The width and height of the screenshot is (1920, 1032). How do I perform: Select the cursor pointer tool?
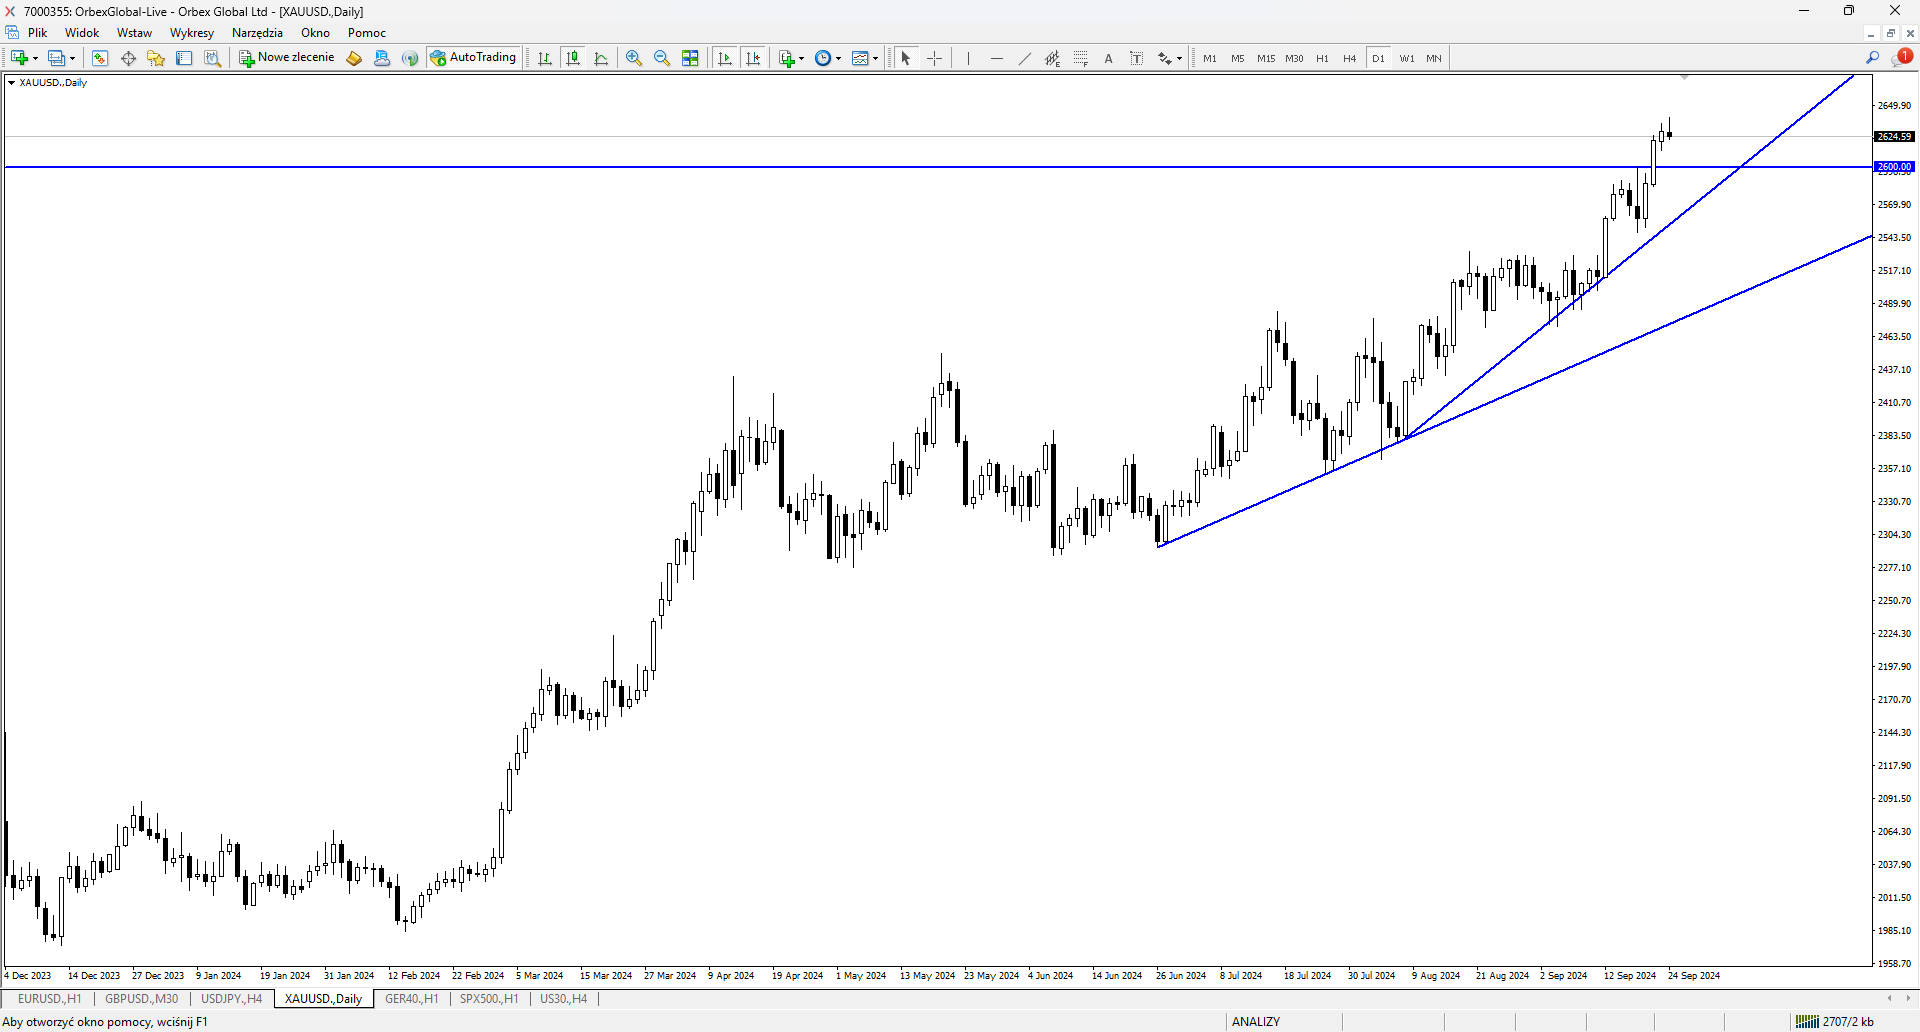[x=906, y=58]
